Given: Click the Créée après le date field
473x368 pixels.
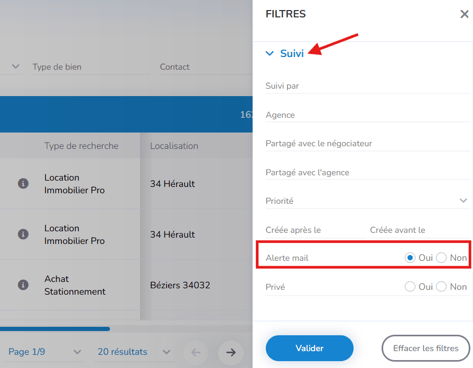Looking at the screenshot, I should [313, 230].
